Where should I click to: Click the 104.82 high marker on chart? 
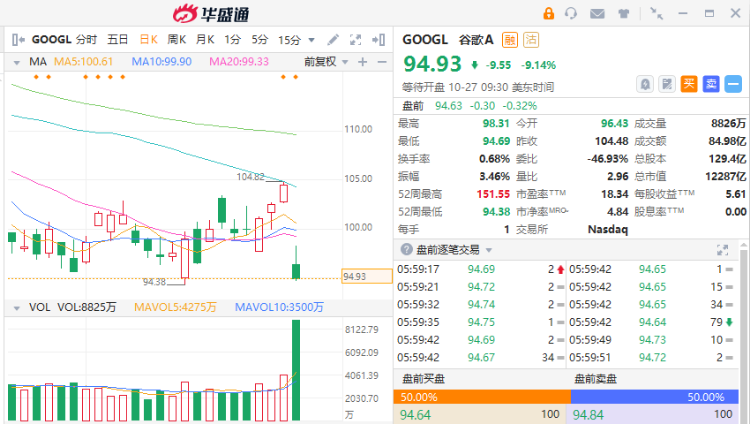click(250, 177)
